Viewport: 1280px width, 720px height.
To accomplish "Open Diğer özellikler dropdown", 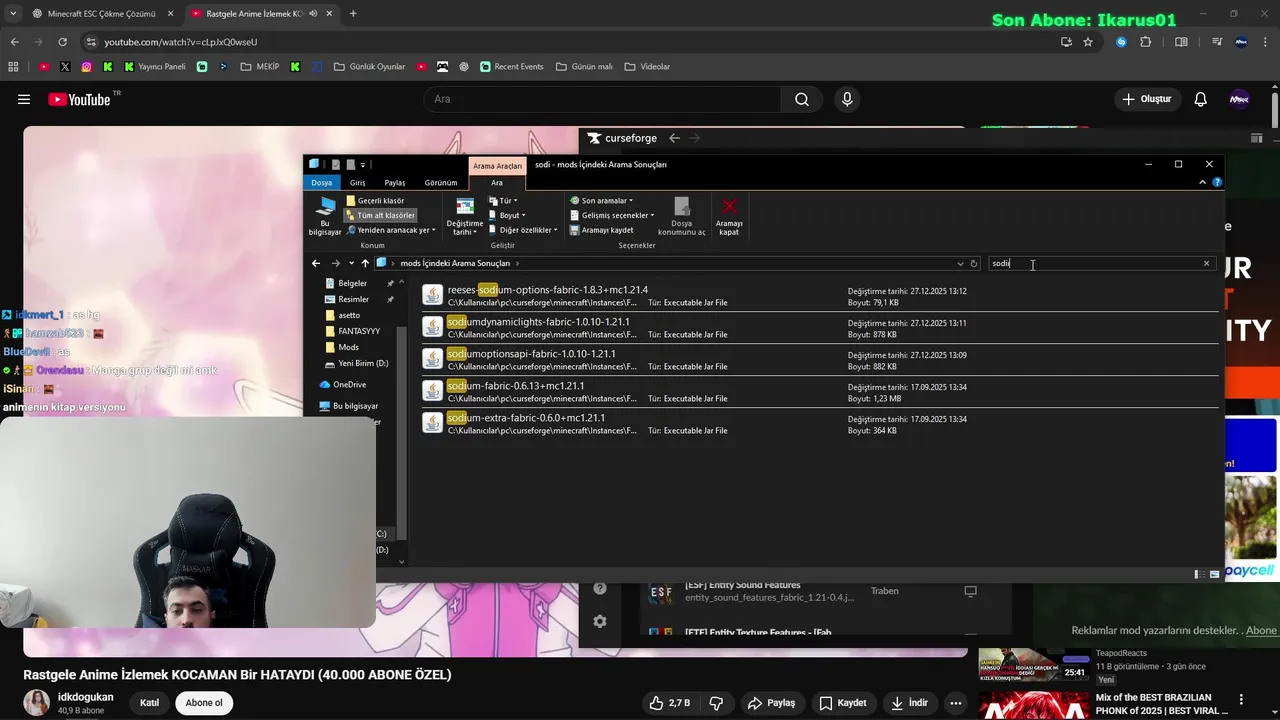I will pyautogui.click(x=523, y=230).
